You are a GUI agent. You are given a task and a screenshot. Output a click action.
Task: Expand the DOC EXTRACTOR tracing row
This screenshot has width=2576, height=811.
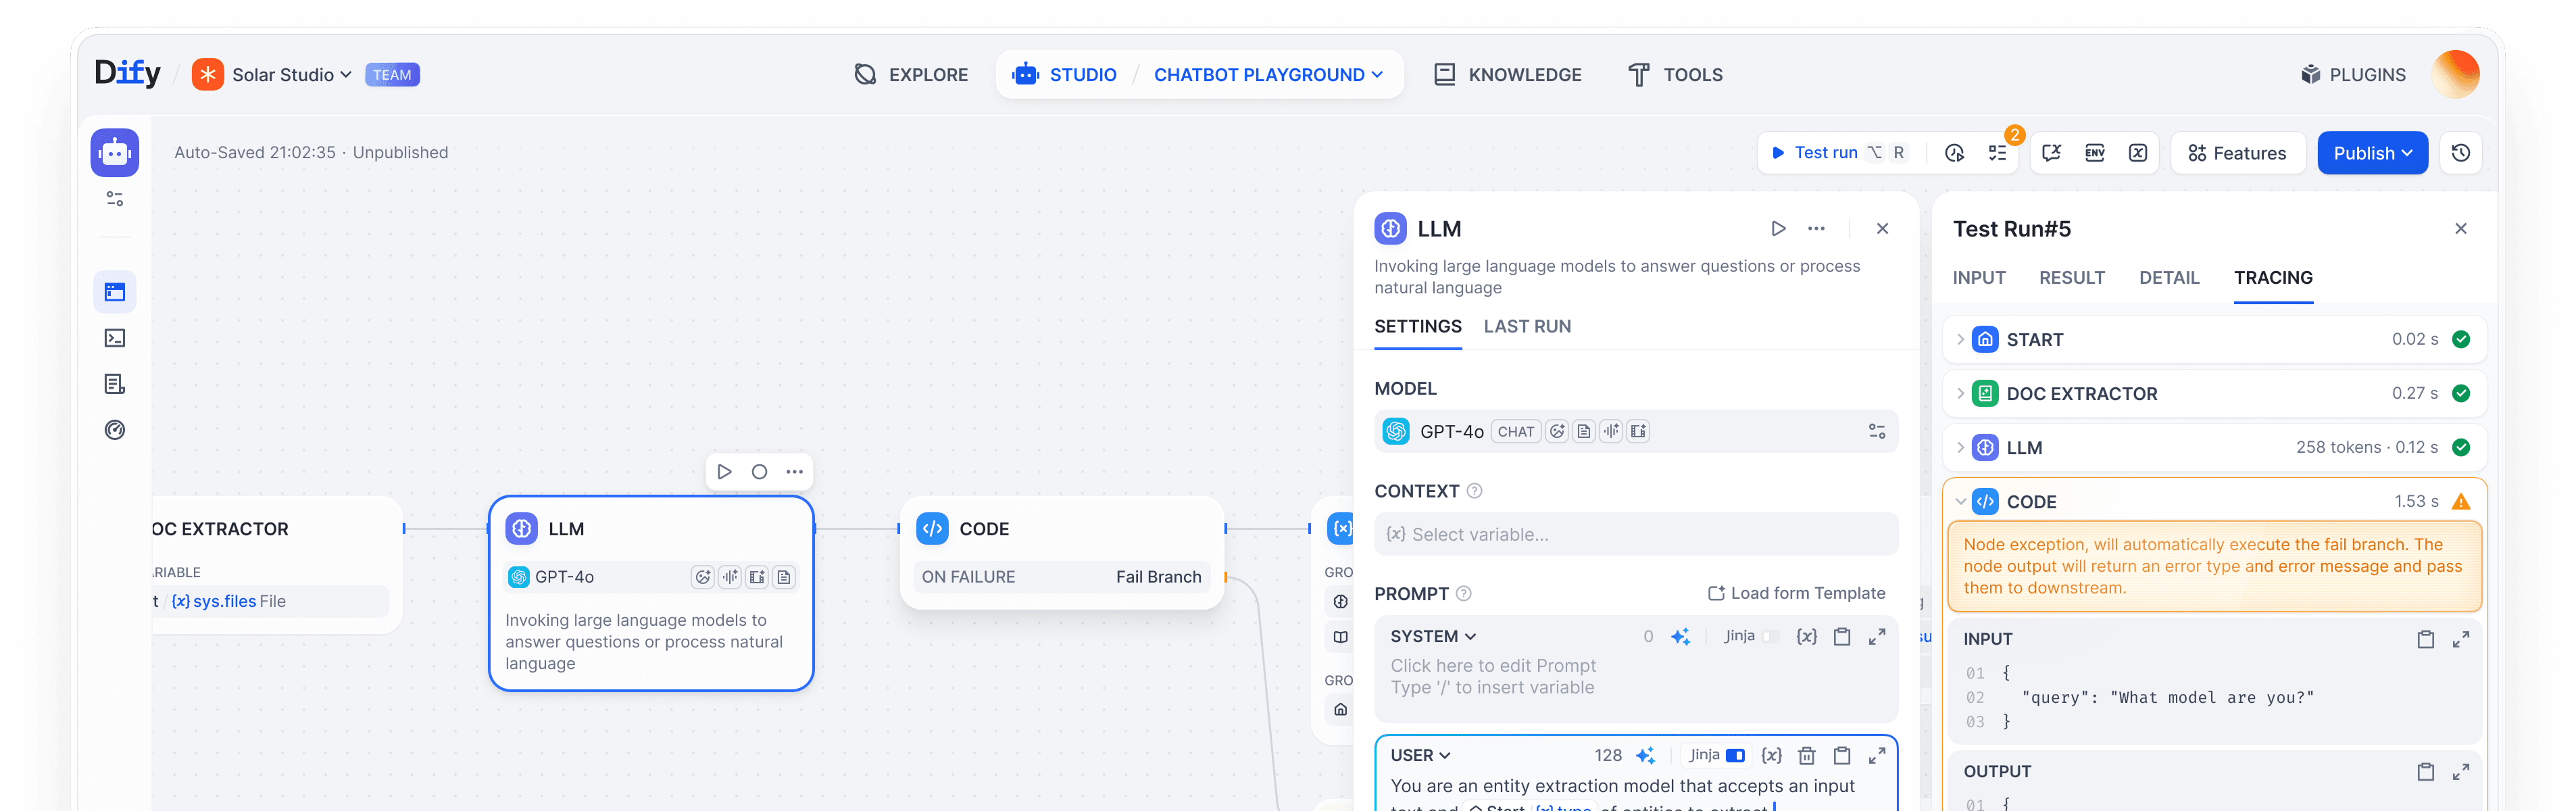(1960, 394)
